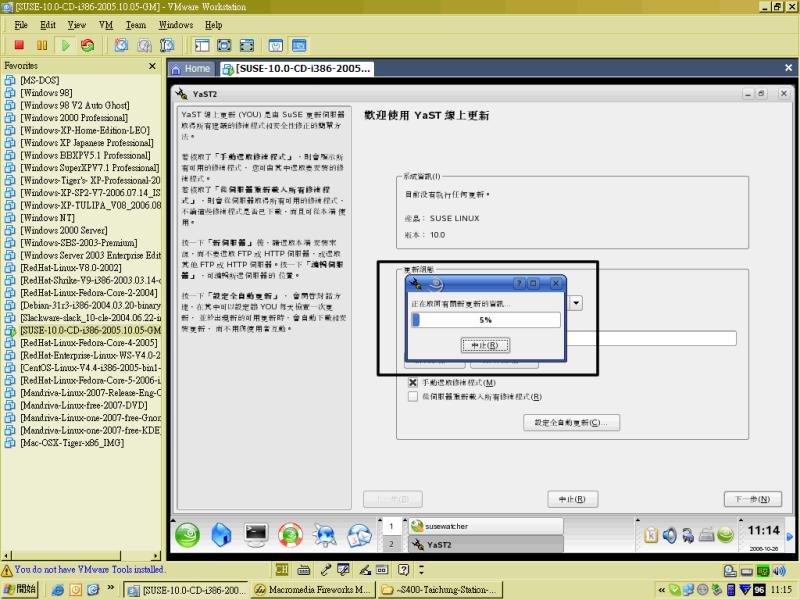Open the blue Home folder panel icon
The image size is (800, 600).
pyautogui.click(x=221, y=535)
